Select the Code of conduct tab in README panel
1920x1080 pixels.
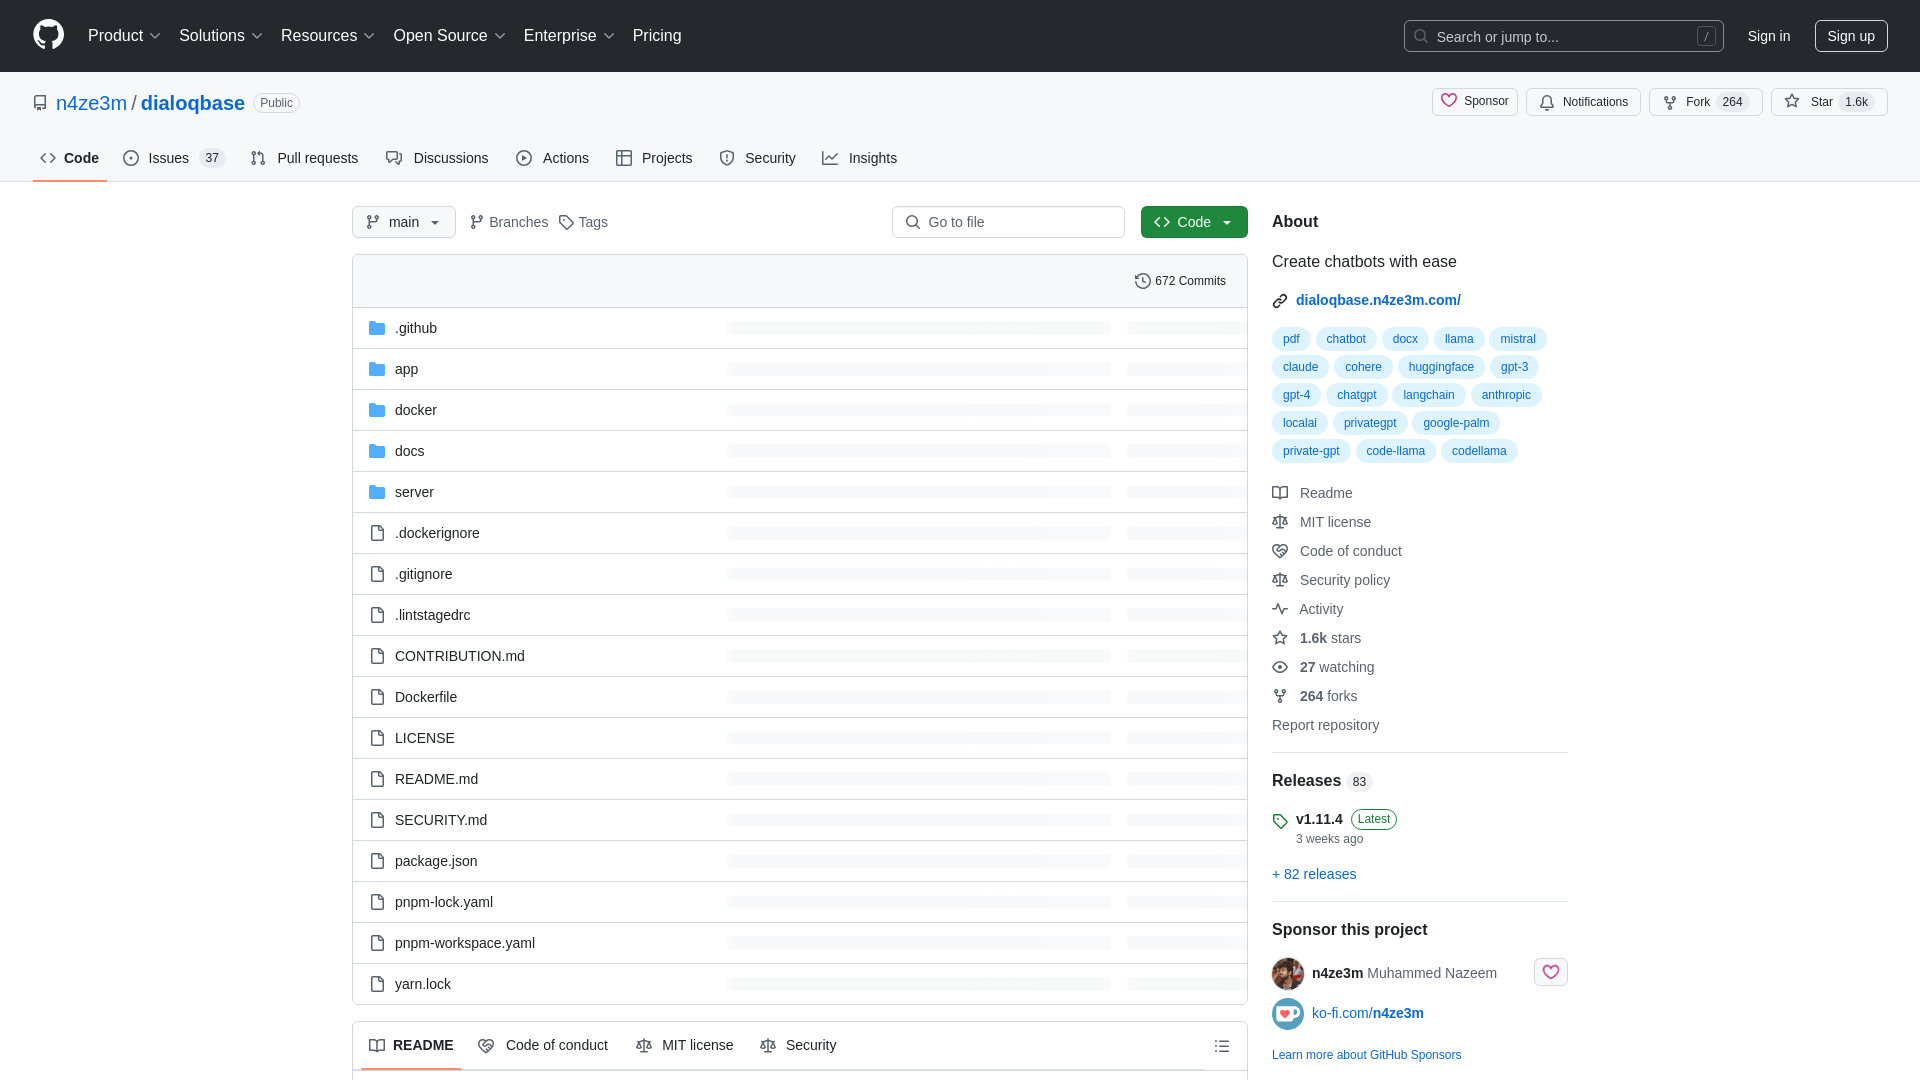point(543,1045)
